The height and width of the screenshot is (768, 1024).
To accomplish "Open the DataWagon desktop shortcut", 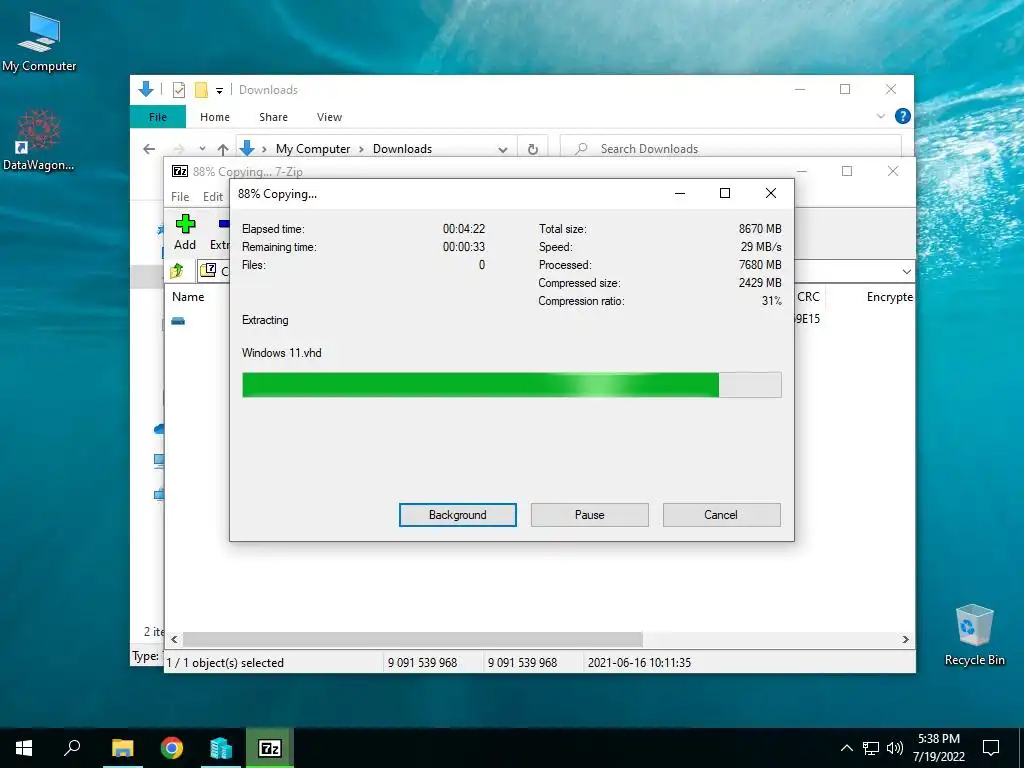I will (39, 140).
